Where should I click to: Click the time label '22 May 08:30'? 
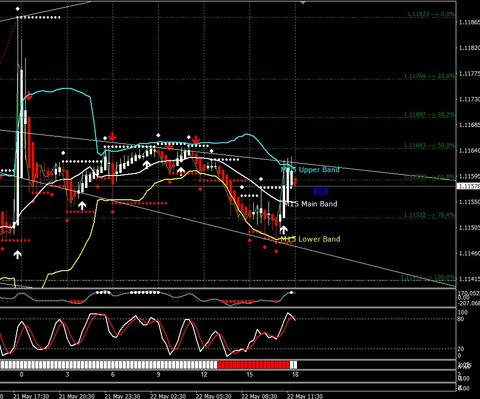point(259,396)
